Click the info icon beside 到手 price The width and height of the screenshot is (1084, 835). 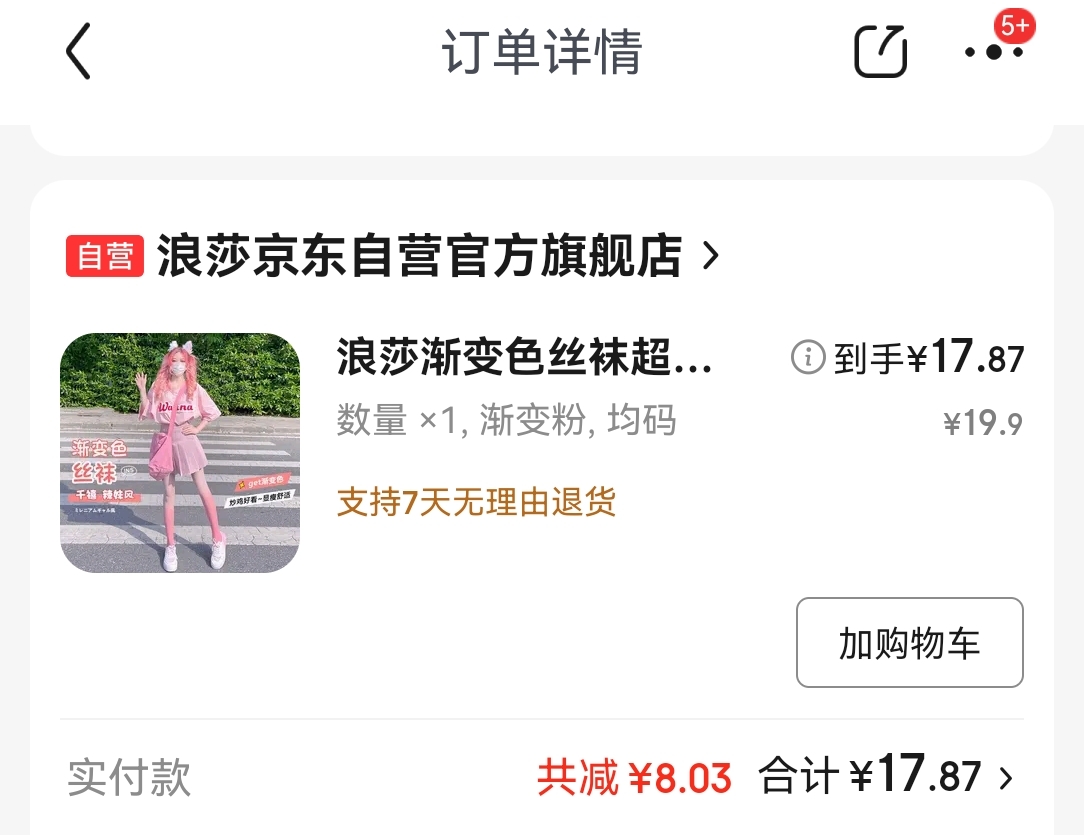[807, 357]
